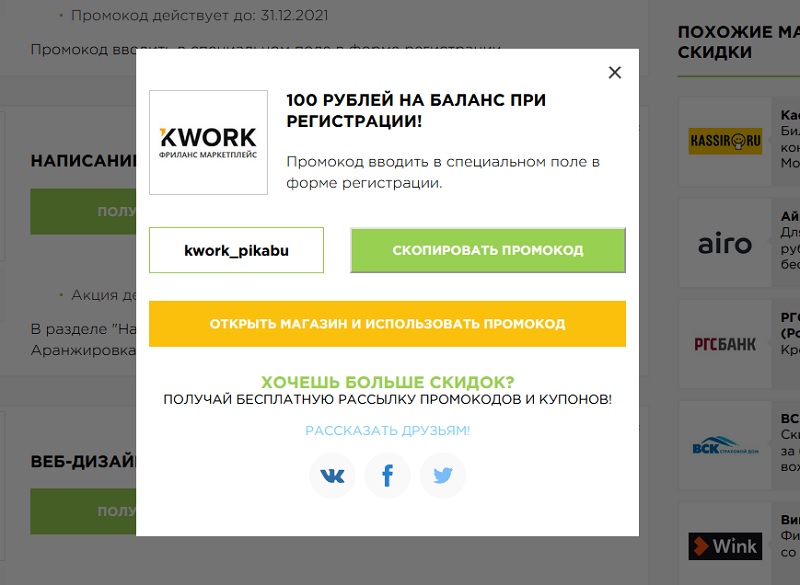The image size is (800, 585).
Task: Share via the Facebook icon
Action: point(388,475)
